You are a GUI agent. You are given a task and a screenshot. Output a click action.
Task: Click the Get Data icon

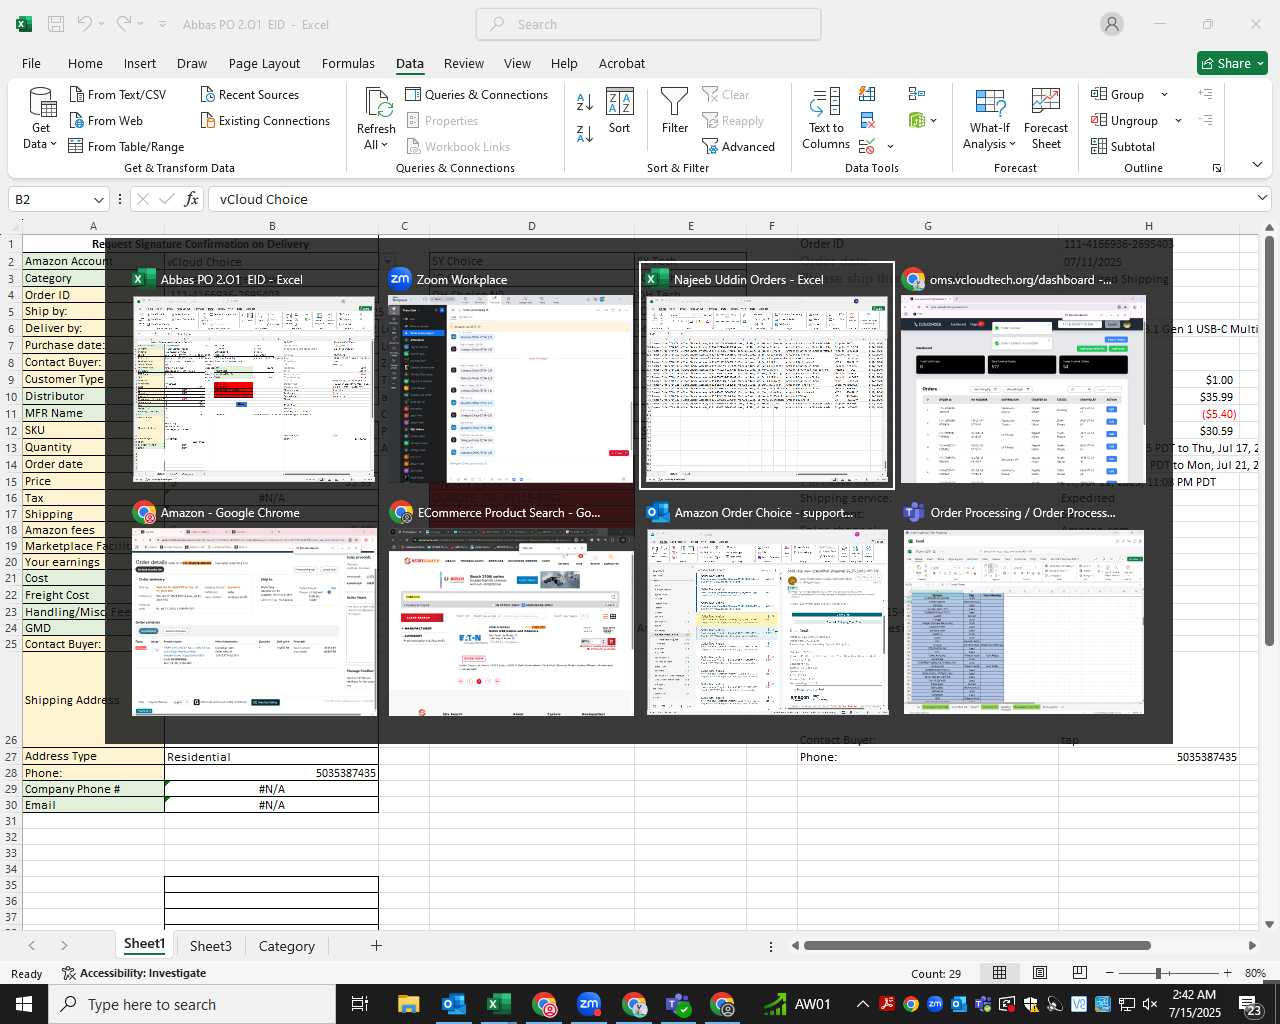click(42, 104)
